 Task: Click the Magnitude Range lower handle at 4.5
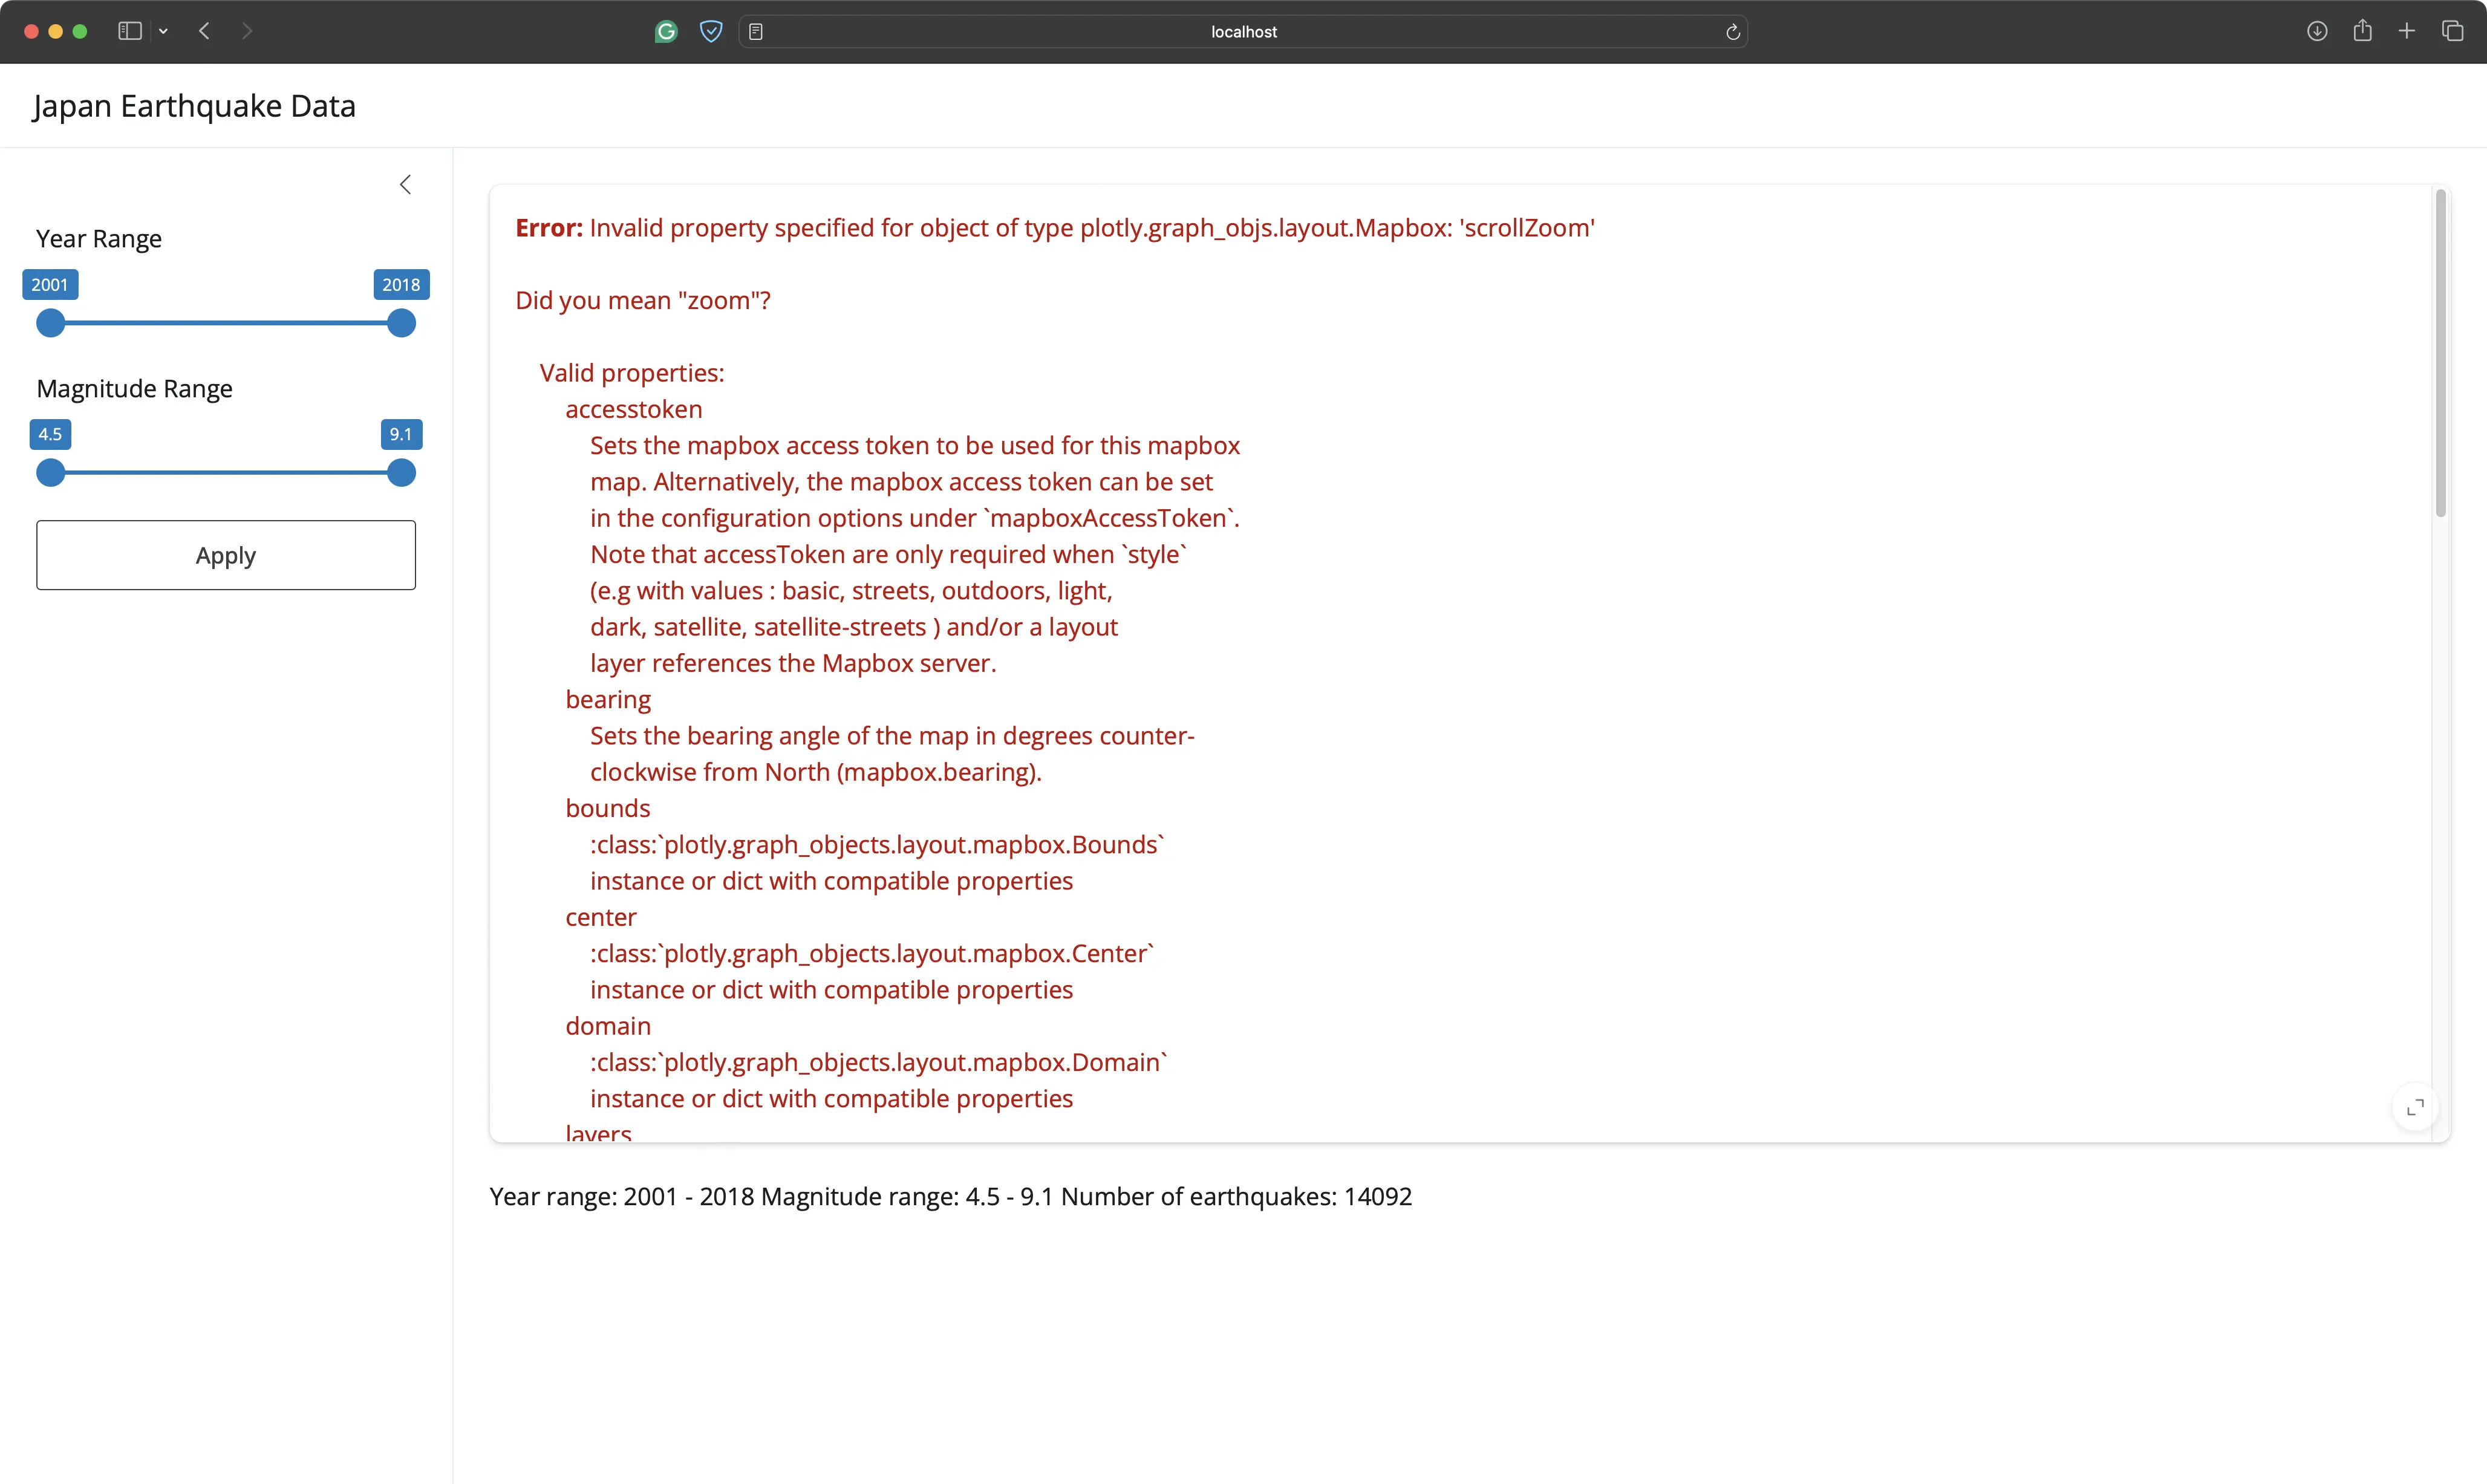tap(50, 473)
